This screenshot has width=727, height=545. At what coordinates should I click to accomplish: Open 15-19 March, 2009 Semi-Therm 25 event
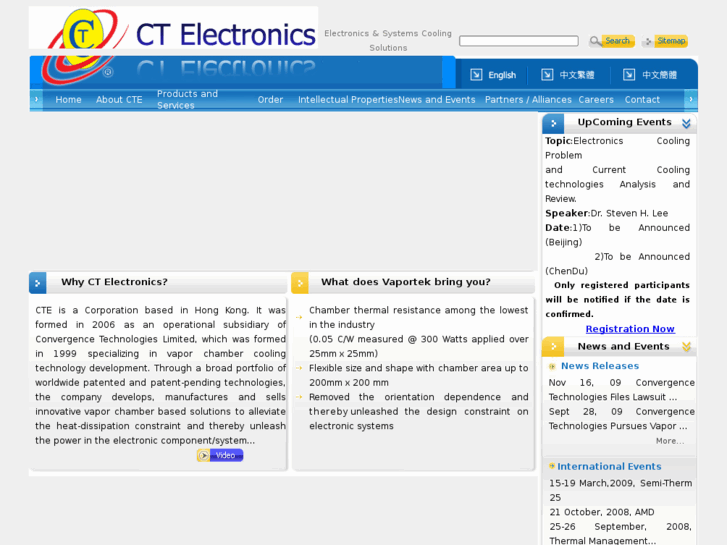point(620,490)
